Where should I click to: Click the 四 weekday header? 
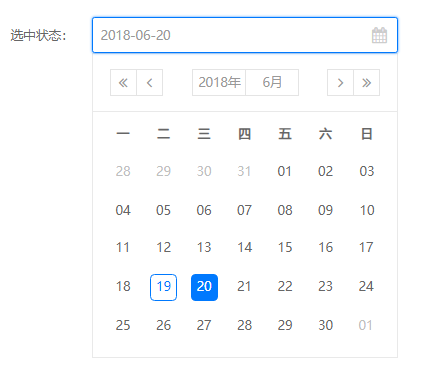click(244, 134)
